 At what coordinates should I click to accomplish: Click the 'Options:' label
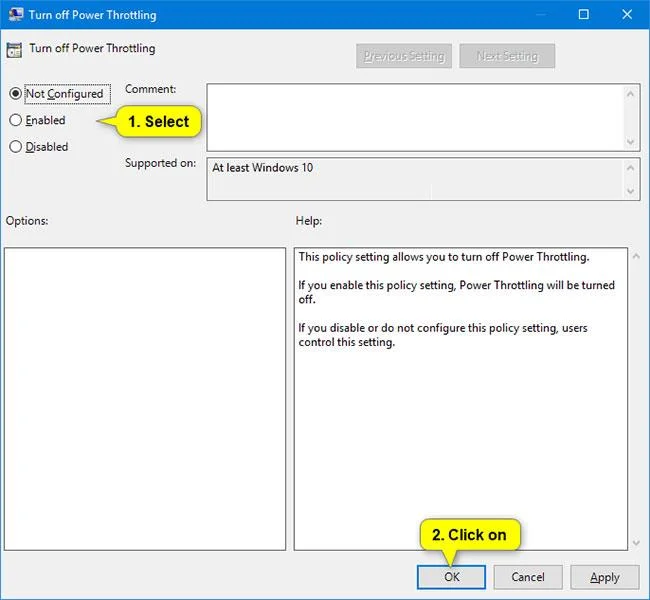pyautogui.click(x=27, y=221)
